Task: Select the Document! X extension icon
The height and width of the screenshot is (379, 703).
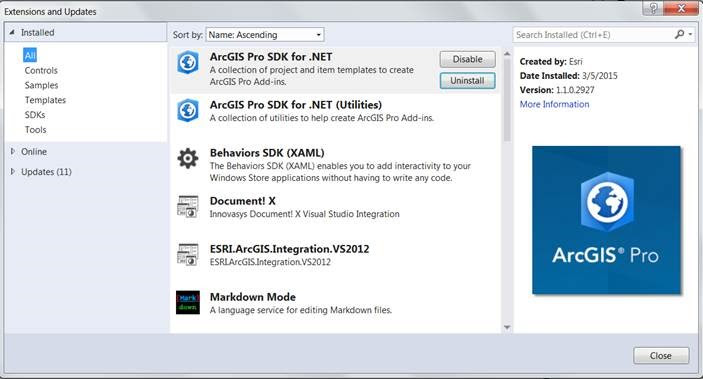Action: coord(188,206)
